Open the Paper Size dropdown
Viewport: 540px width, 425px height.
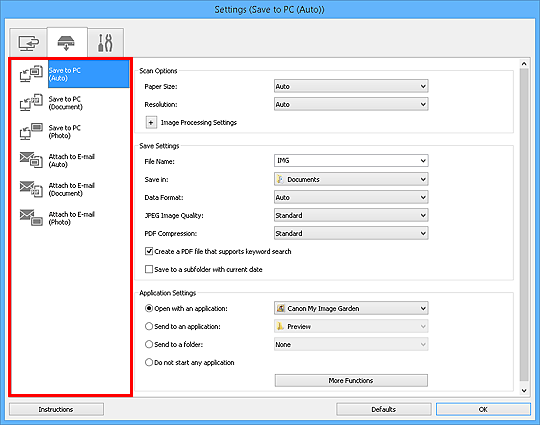pos(351,86)
